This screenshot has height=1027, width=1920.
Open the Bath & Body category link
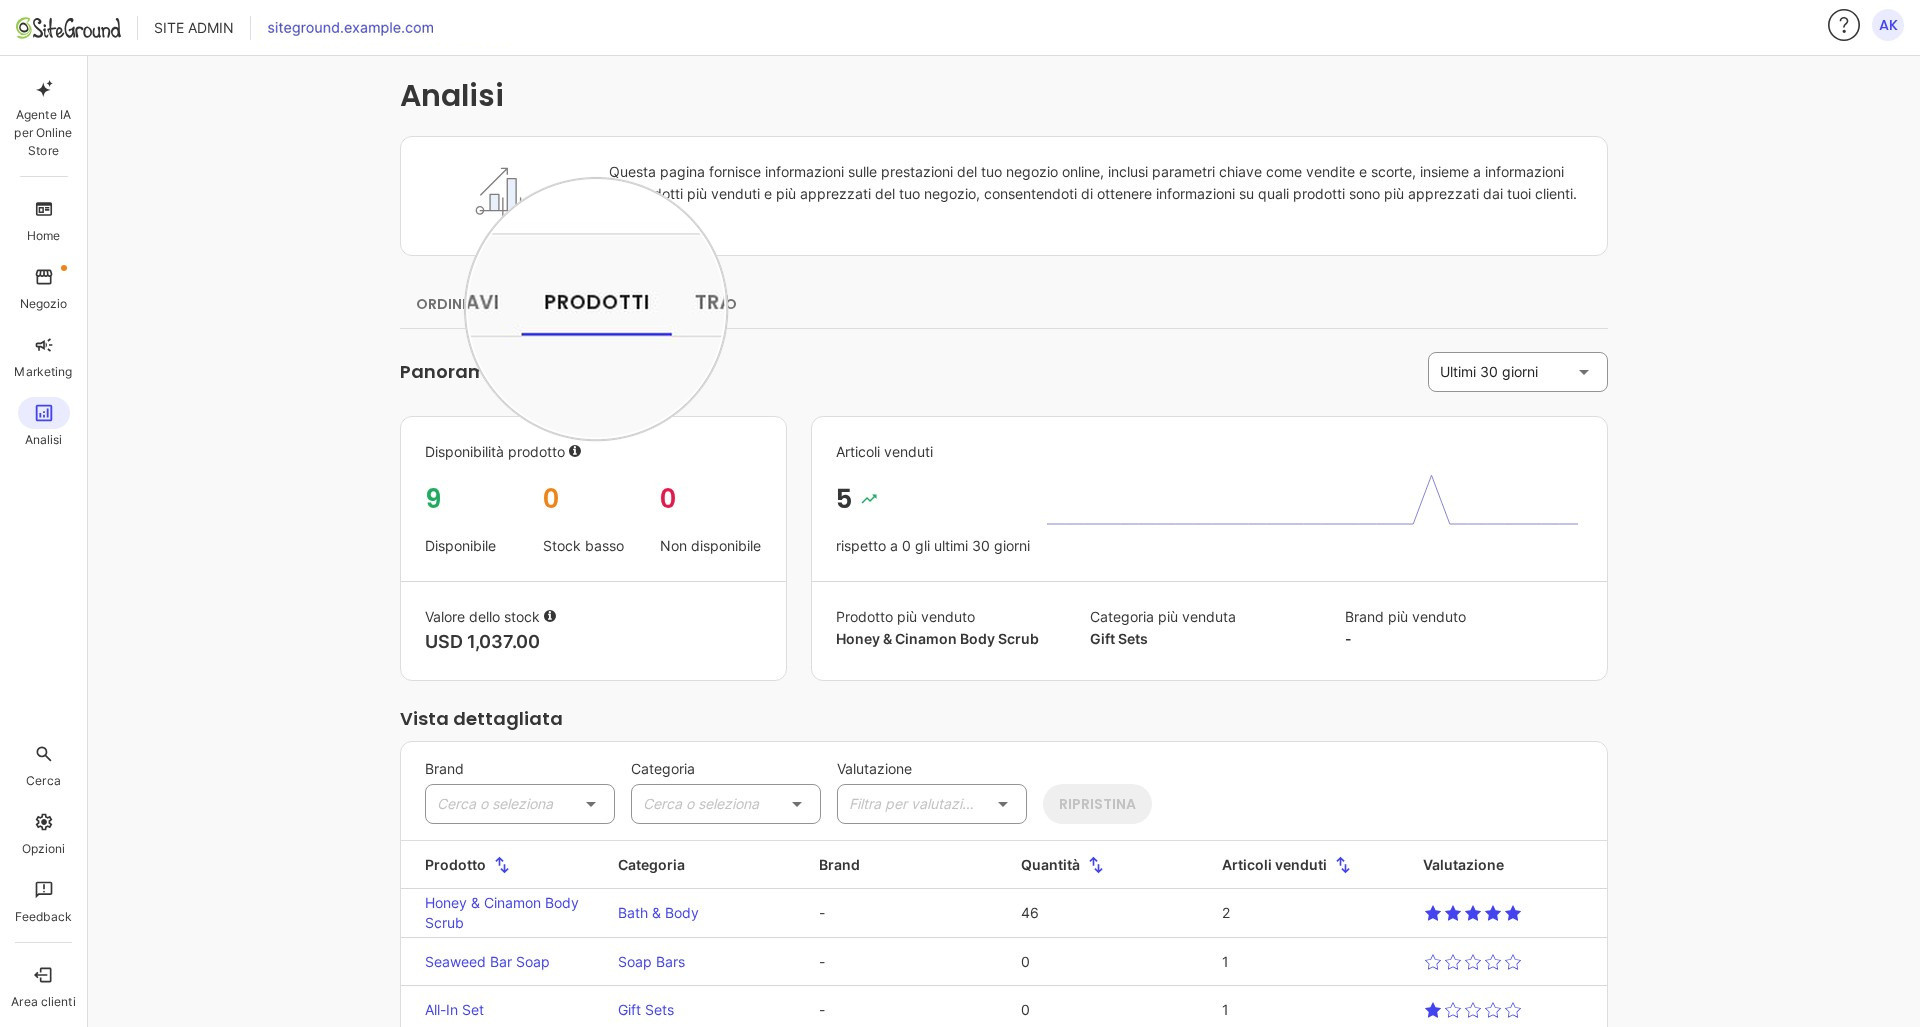pos(658,913)
